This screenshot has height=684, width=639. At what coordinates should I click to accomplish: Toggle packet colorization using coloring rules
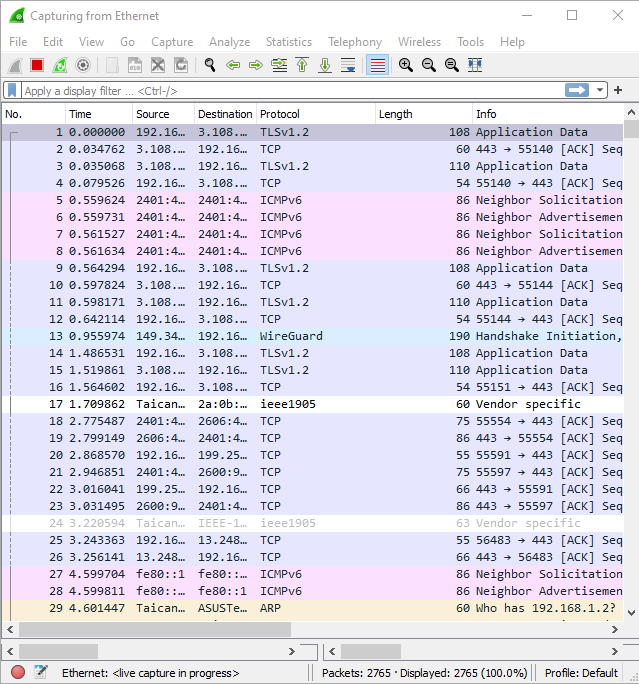(x=377, y=65)
